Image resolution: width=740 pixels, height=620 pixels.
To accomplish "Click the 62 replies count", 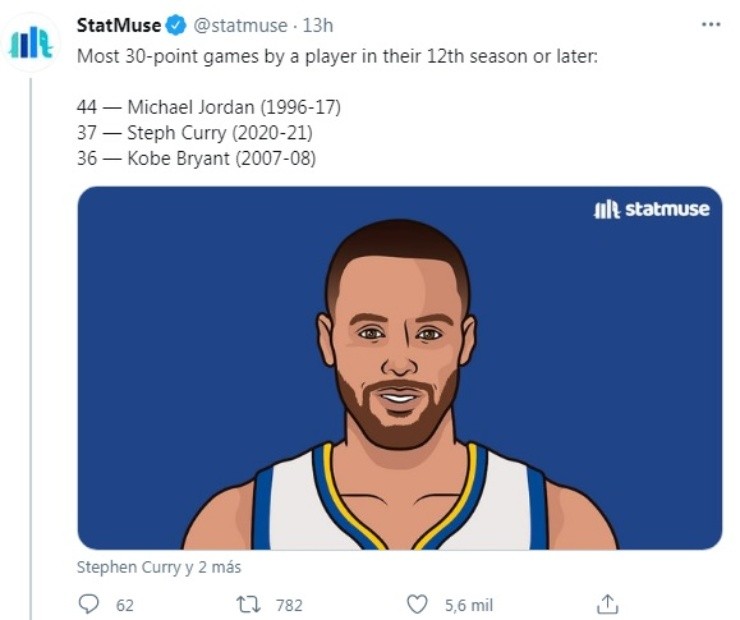I will coord(125,605).
